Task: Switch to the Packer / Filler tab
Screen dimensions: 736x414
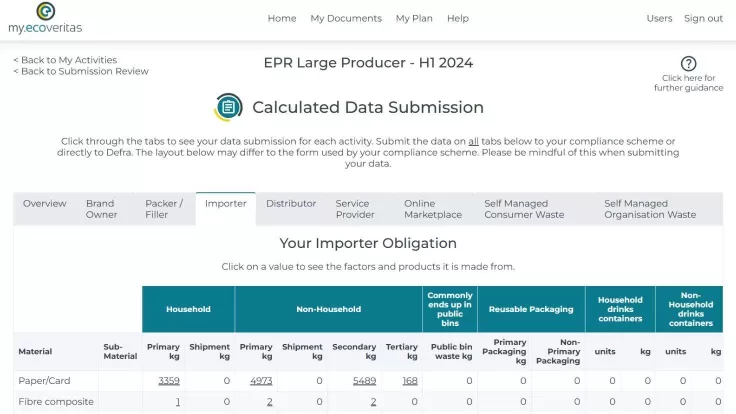Action: click(x=164, y=209)
